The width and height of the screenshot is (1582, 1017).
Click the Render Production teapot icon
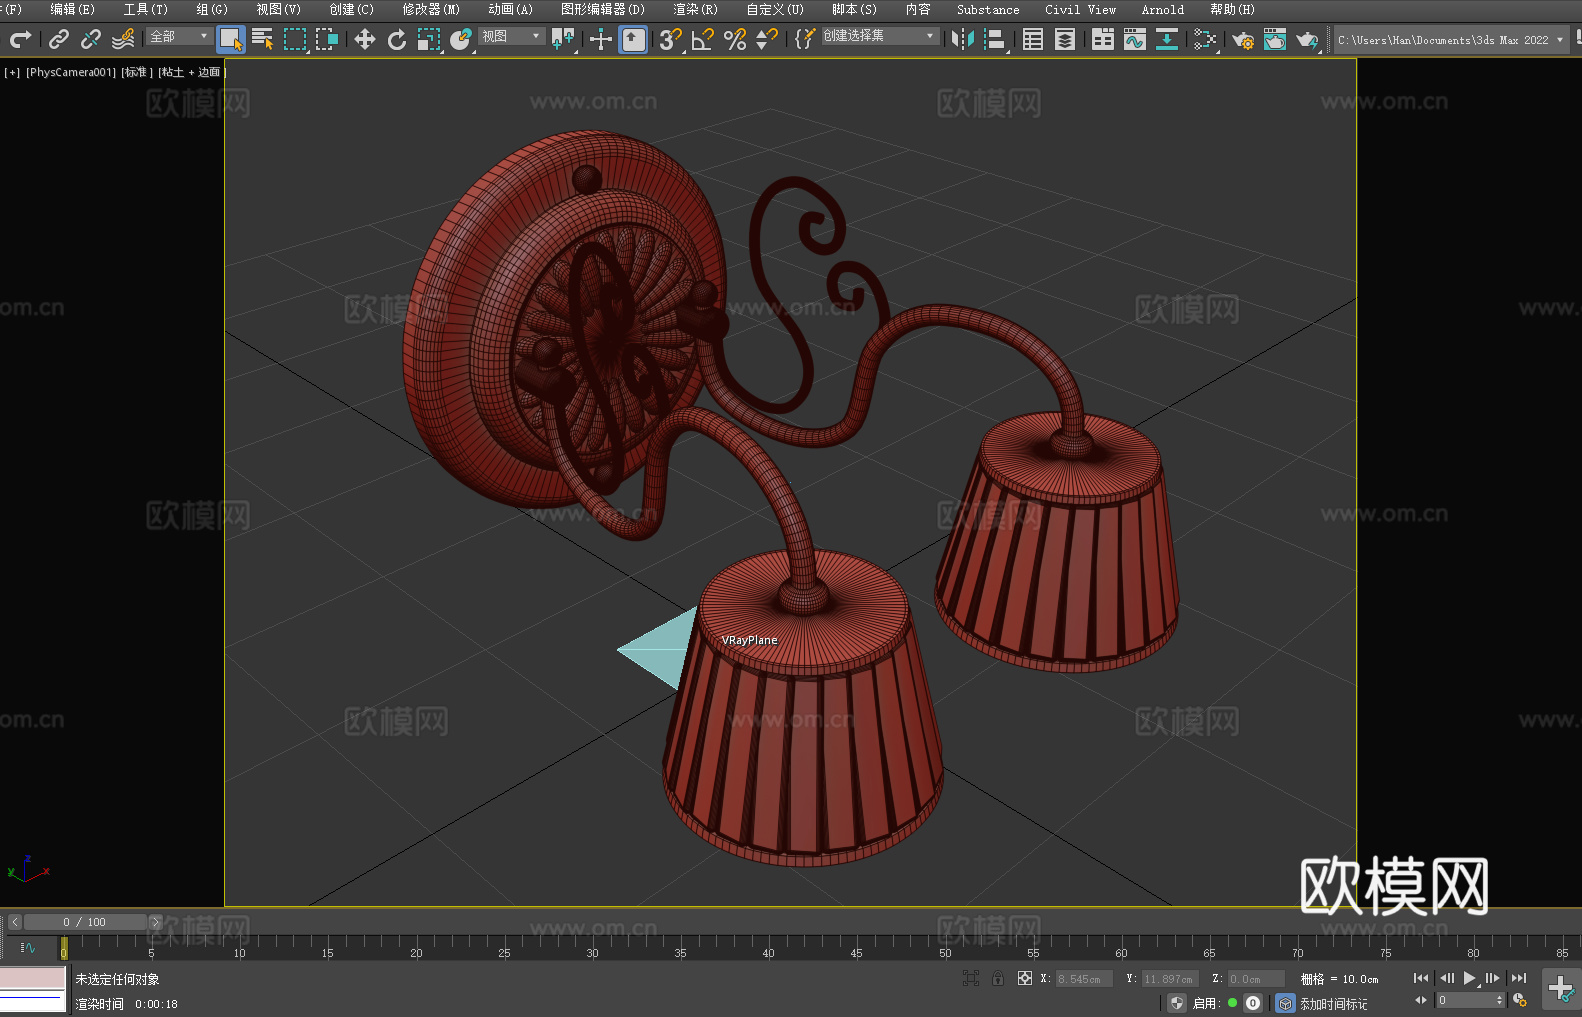click(1307, 39)
